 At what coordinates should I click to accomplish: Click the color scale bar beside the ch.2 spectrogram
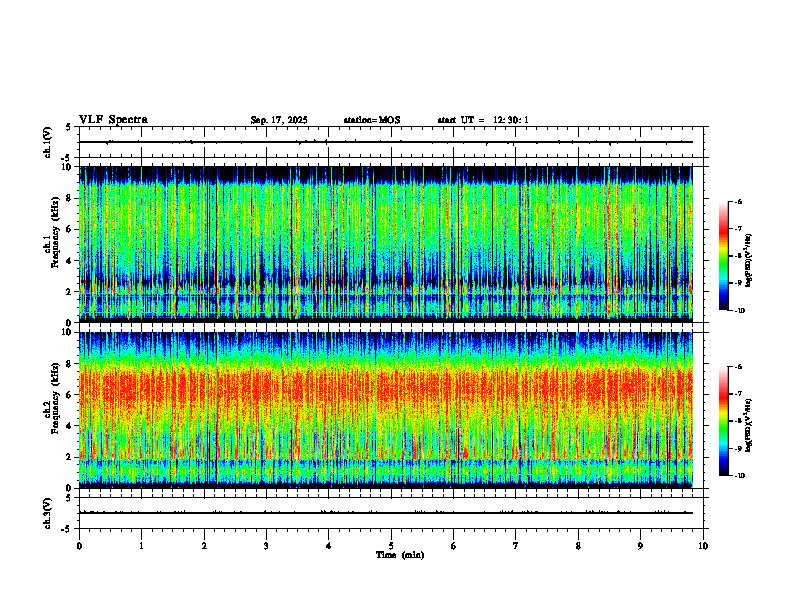coord(724,421)
